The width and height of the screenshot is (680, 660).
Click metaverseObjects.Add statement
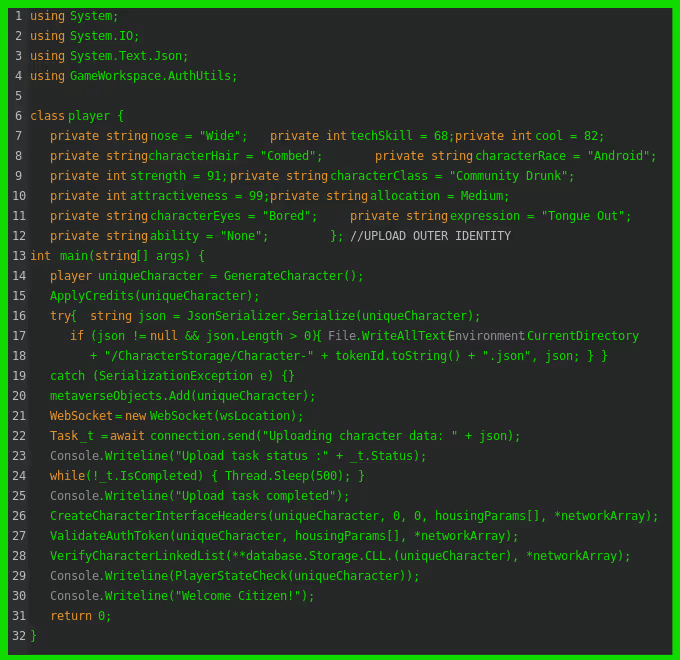pyautogui.click(x=182, y=396)
